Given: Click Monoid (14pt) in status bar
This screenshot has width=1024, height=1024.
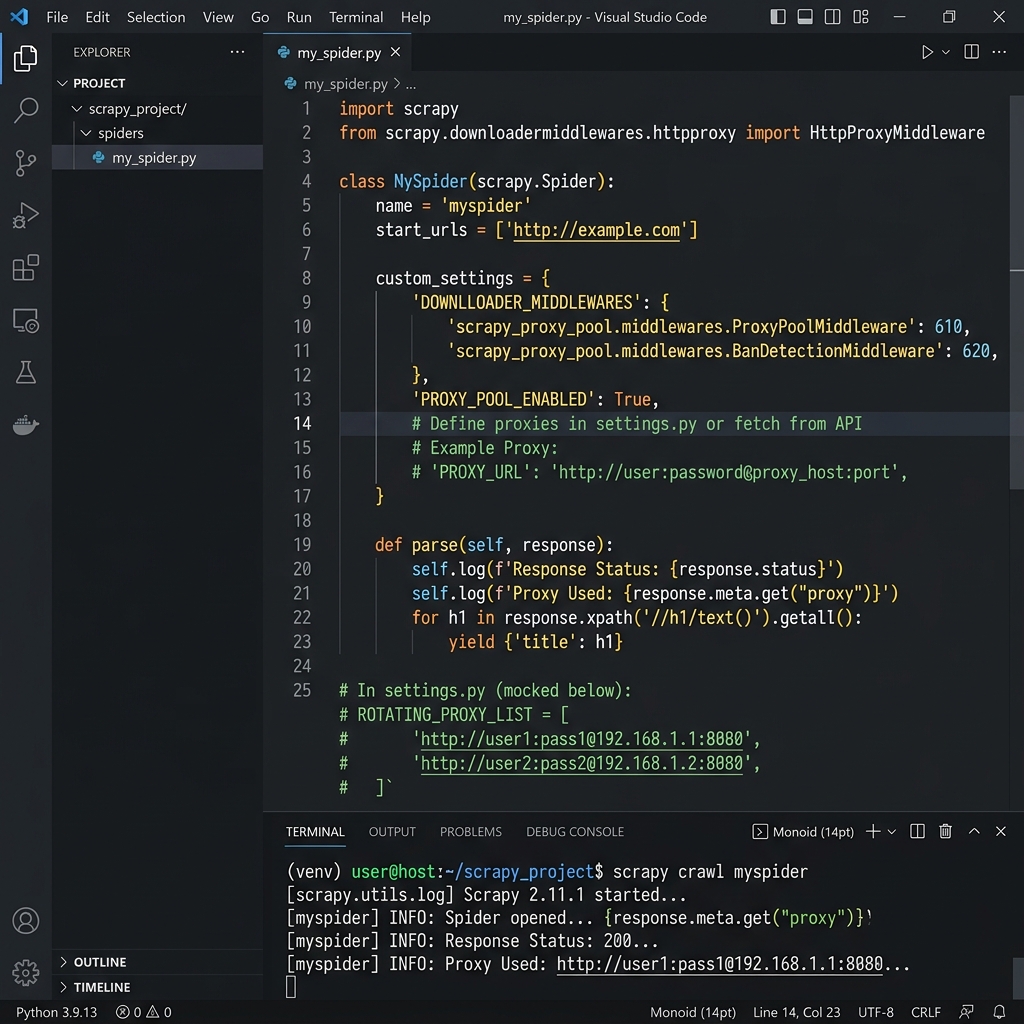Looking at the screenshot, I should coord(693,1012).
